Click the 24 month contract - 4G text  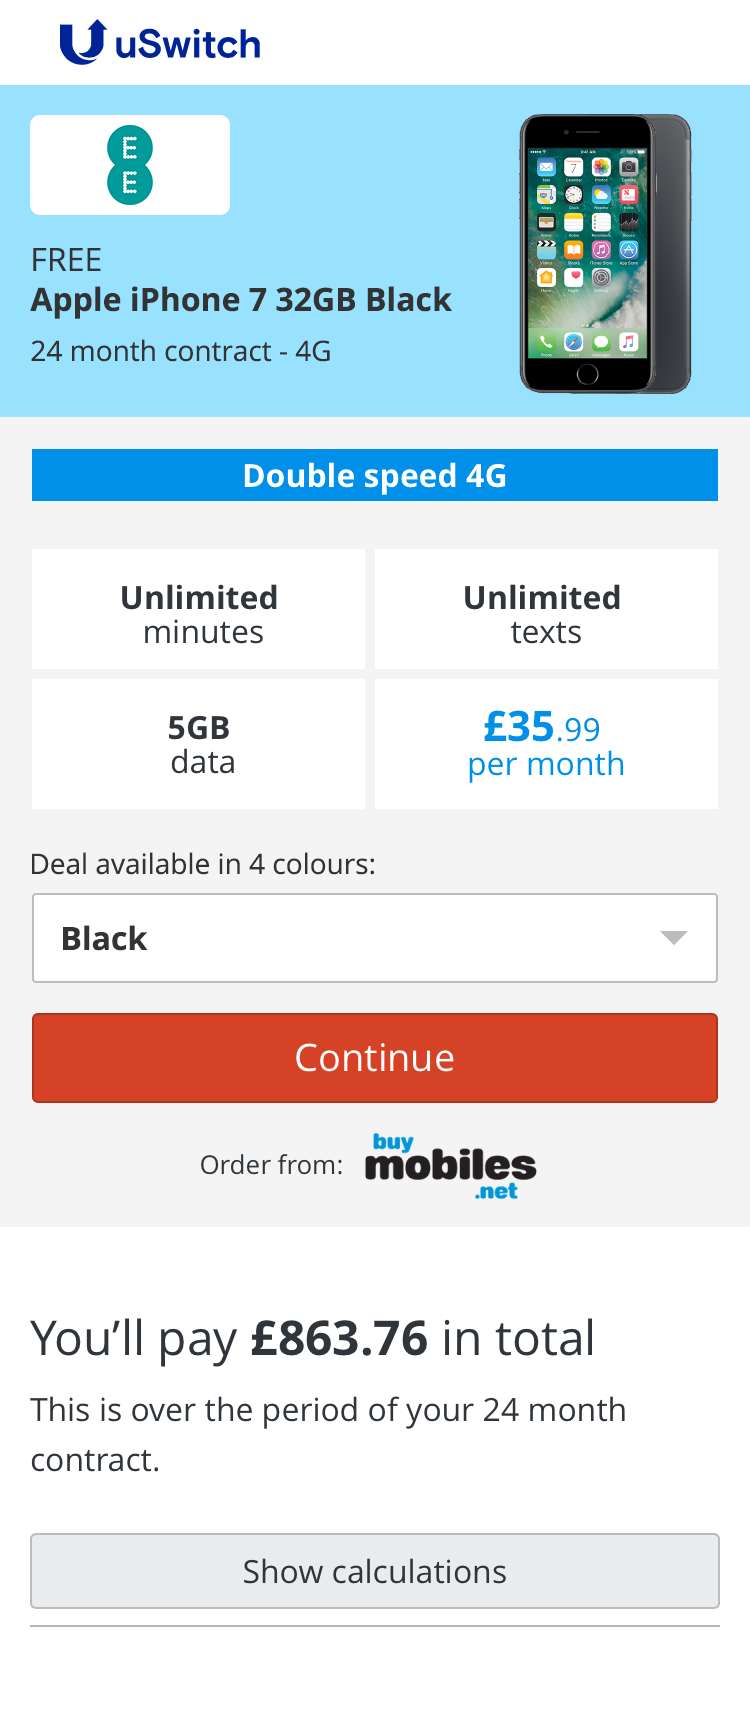(181, 351)
